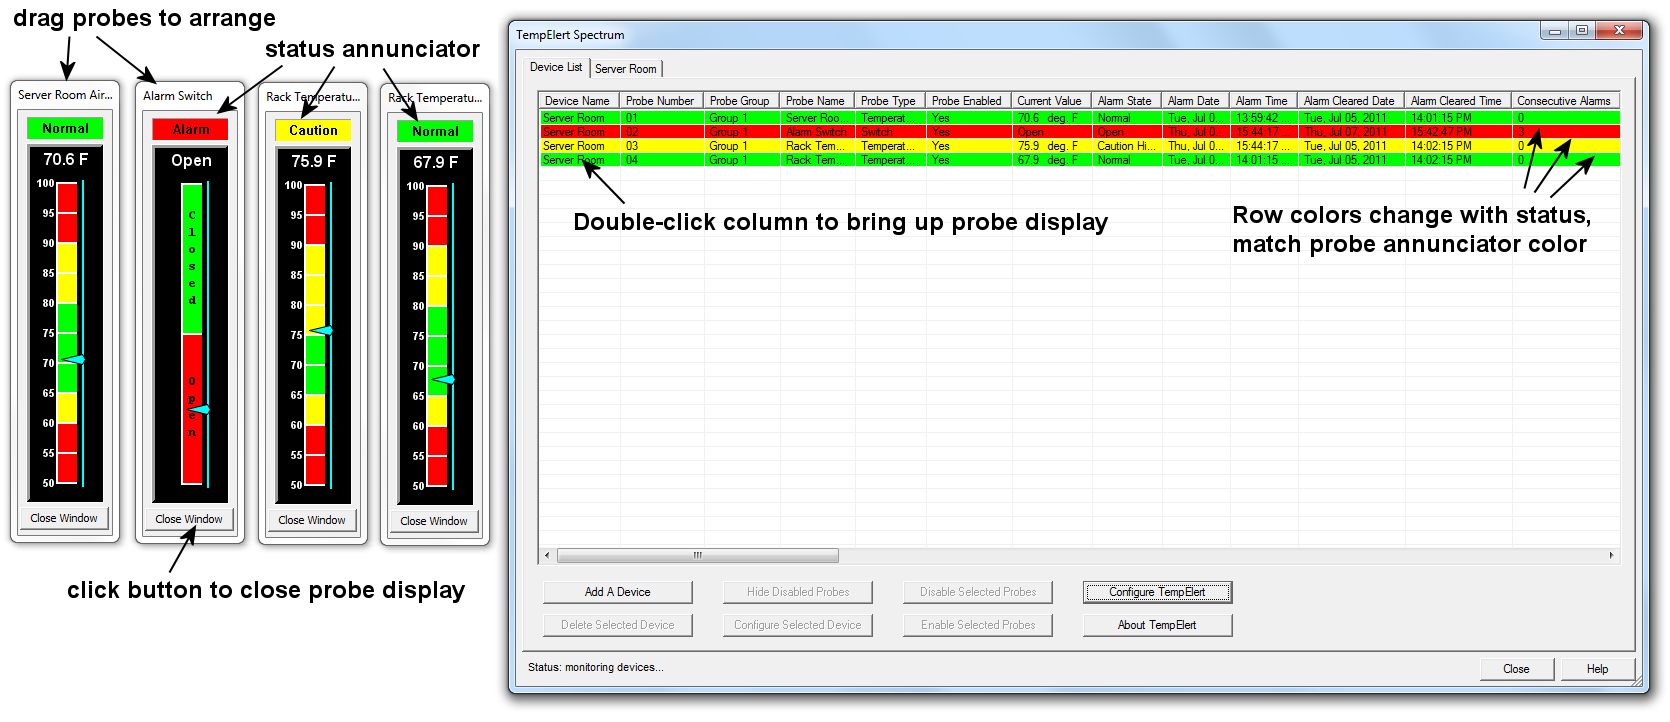Click the 67.9 deg. F value cell
The height and width of the screenshot is (722, 1670).
(x=1051, y=160)
